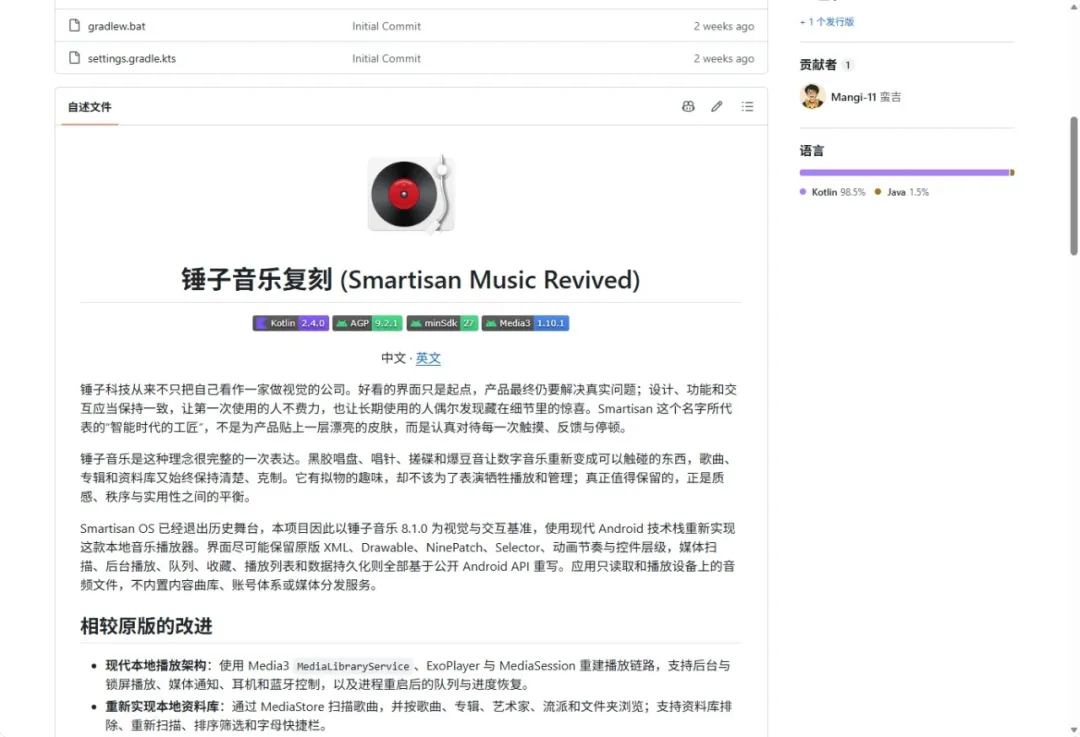Screen dimensions: 1080x737
Task: Select the 自述文件 README tab
Action: 90,107
